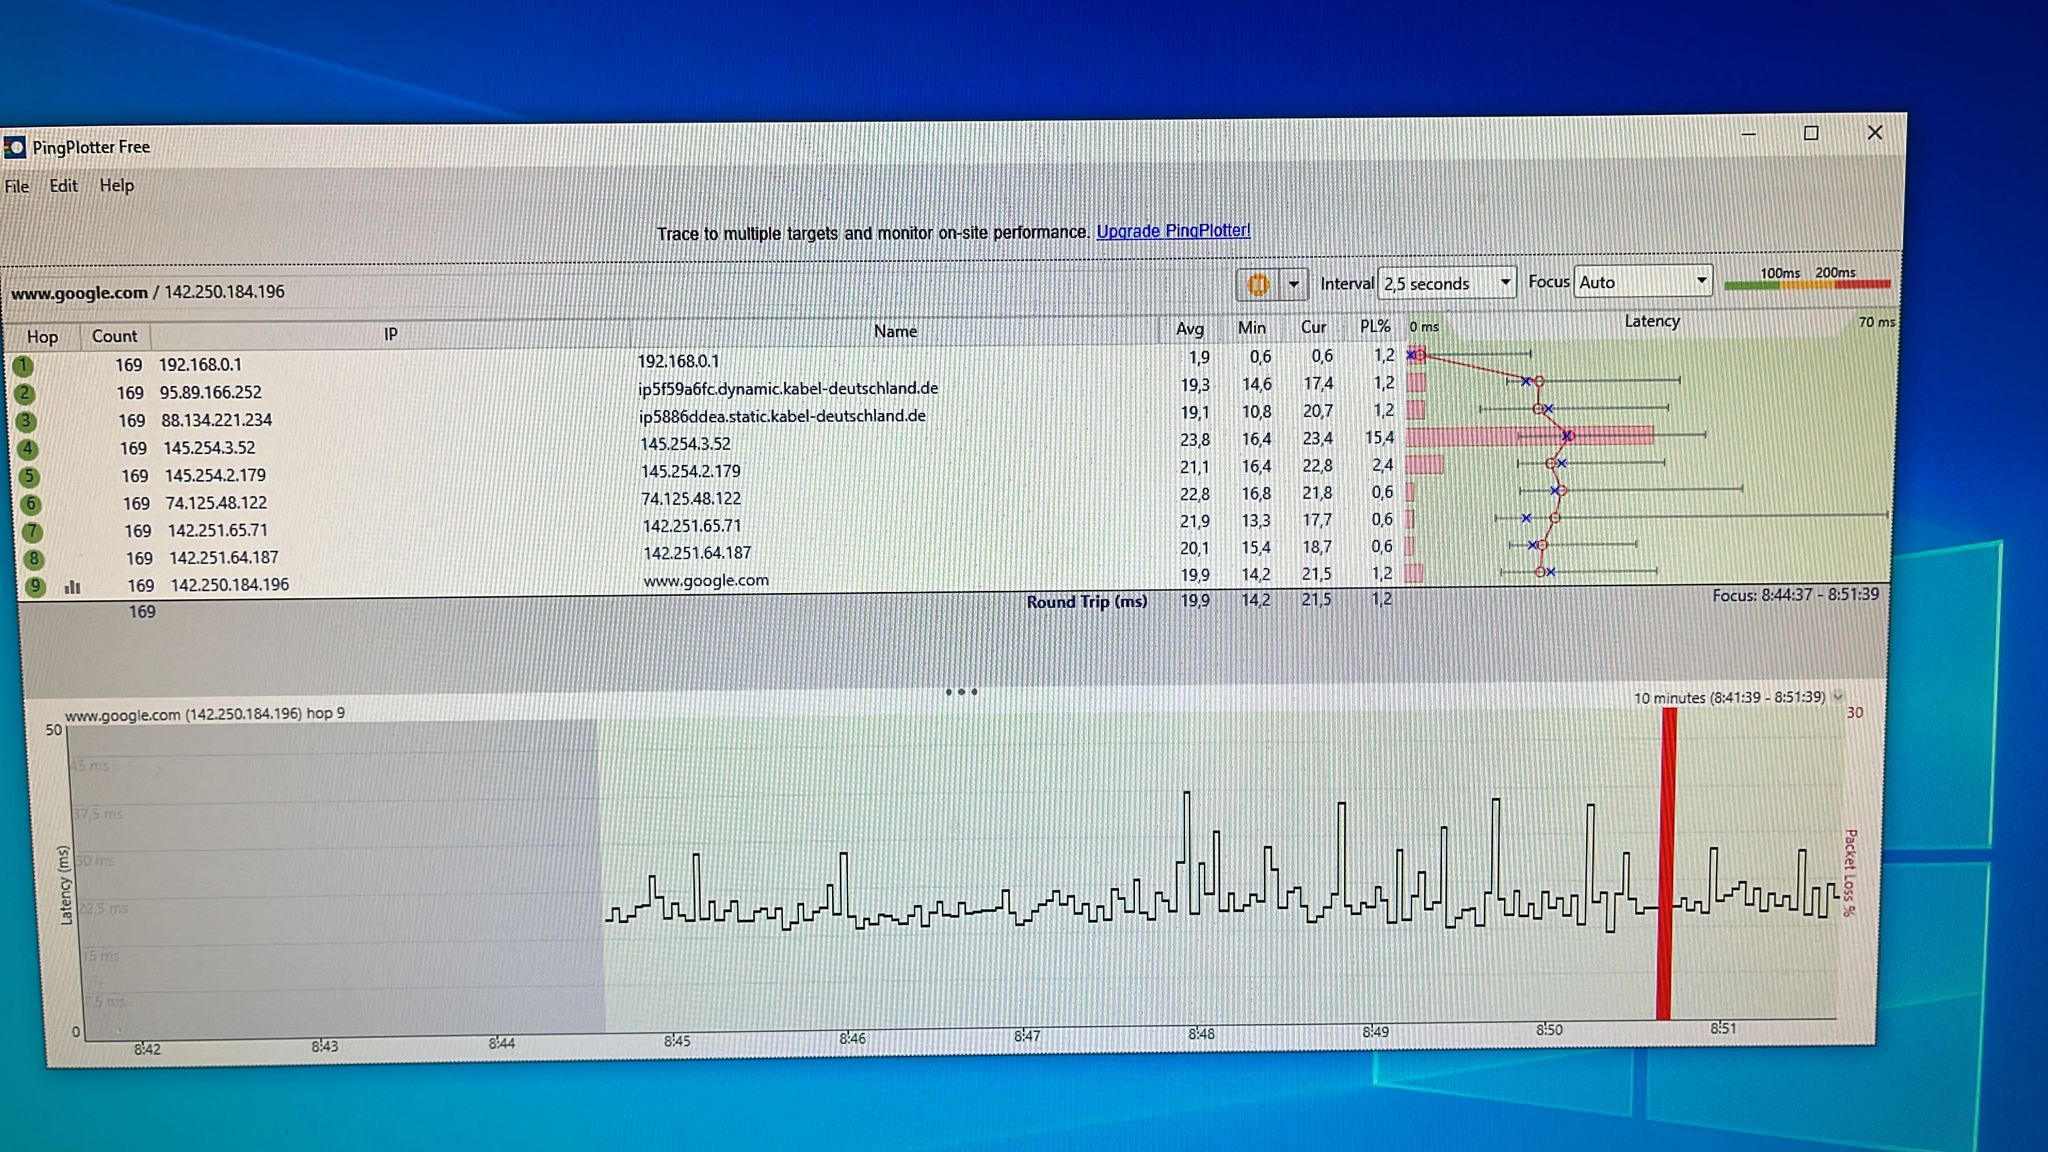Click the three-dot splitter handle above the graph
The height and width of the screenshot is (1152, 2048).
(961, 691)
